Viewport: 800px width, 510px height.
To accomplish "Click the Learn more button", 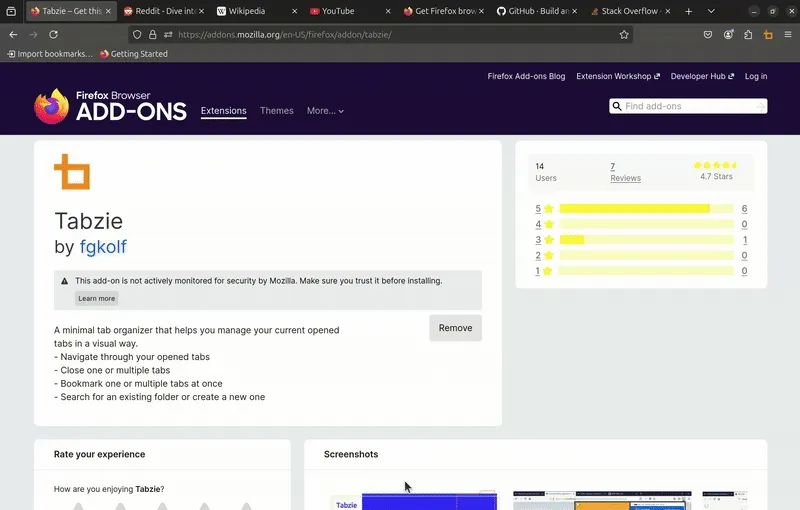I will pyautogui.click(x=96, y=298).
